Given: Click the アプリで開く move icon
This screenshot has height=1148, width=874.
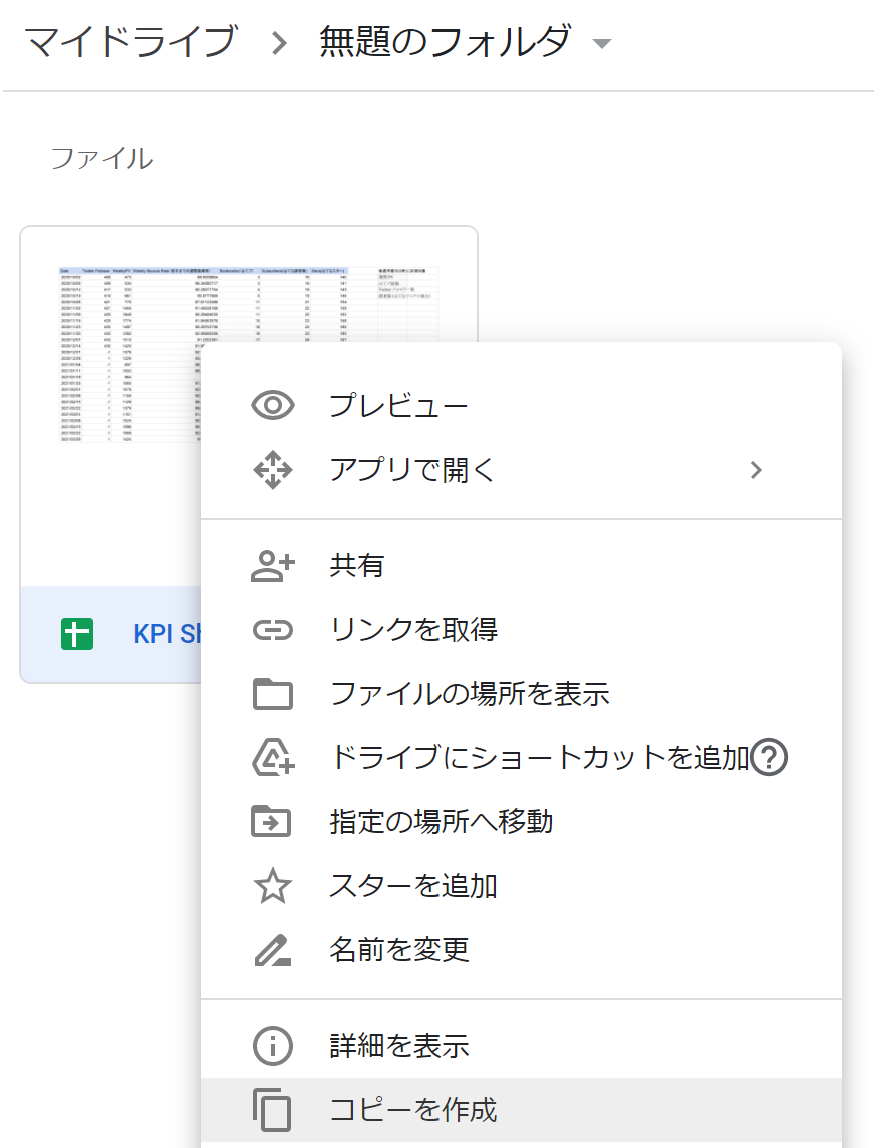Looking at the screenshot, I should click(271, 470).
